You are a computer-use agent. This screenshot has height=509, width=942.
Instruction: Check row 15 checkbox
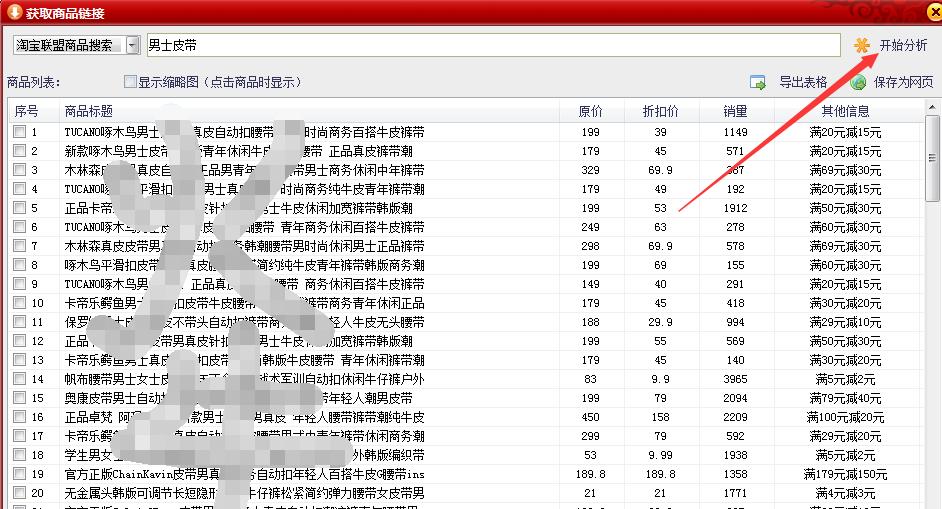(x=20, y=398)
